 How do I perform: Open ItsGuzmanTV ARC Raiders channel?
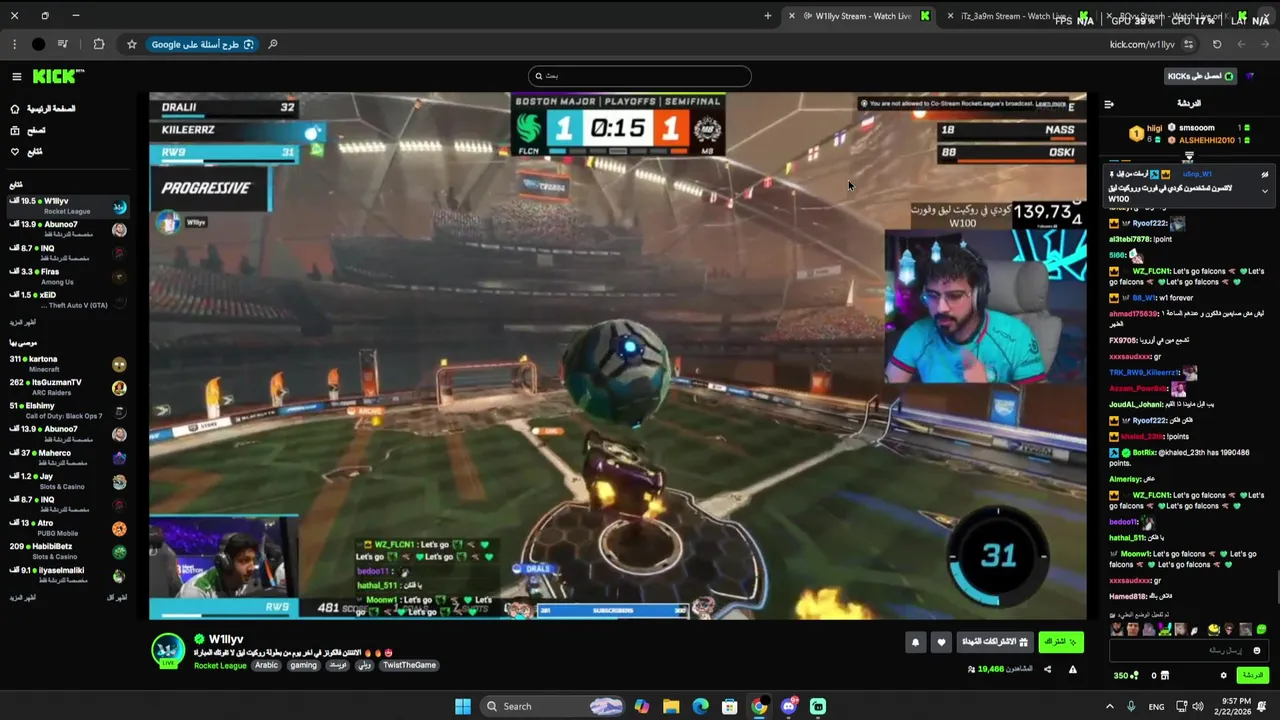pos(68,387)
